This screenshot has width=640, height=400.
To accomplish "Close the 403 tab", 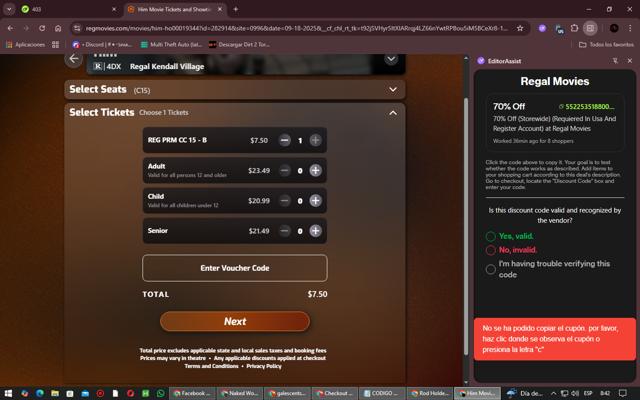I will point(114,9).
